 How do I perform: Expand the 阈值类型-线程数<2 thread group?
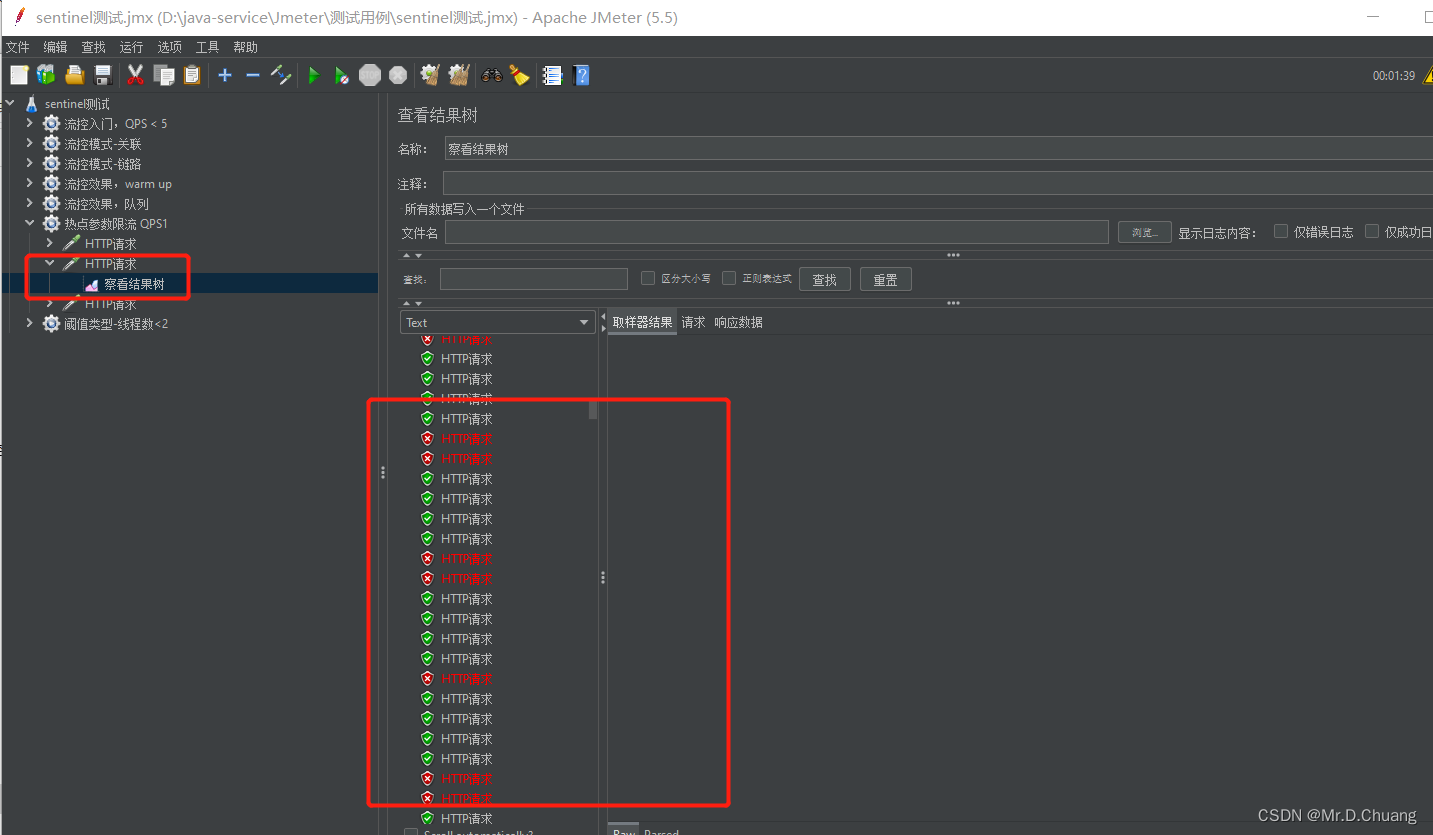tap(29, 323)
